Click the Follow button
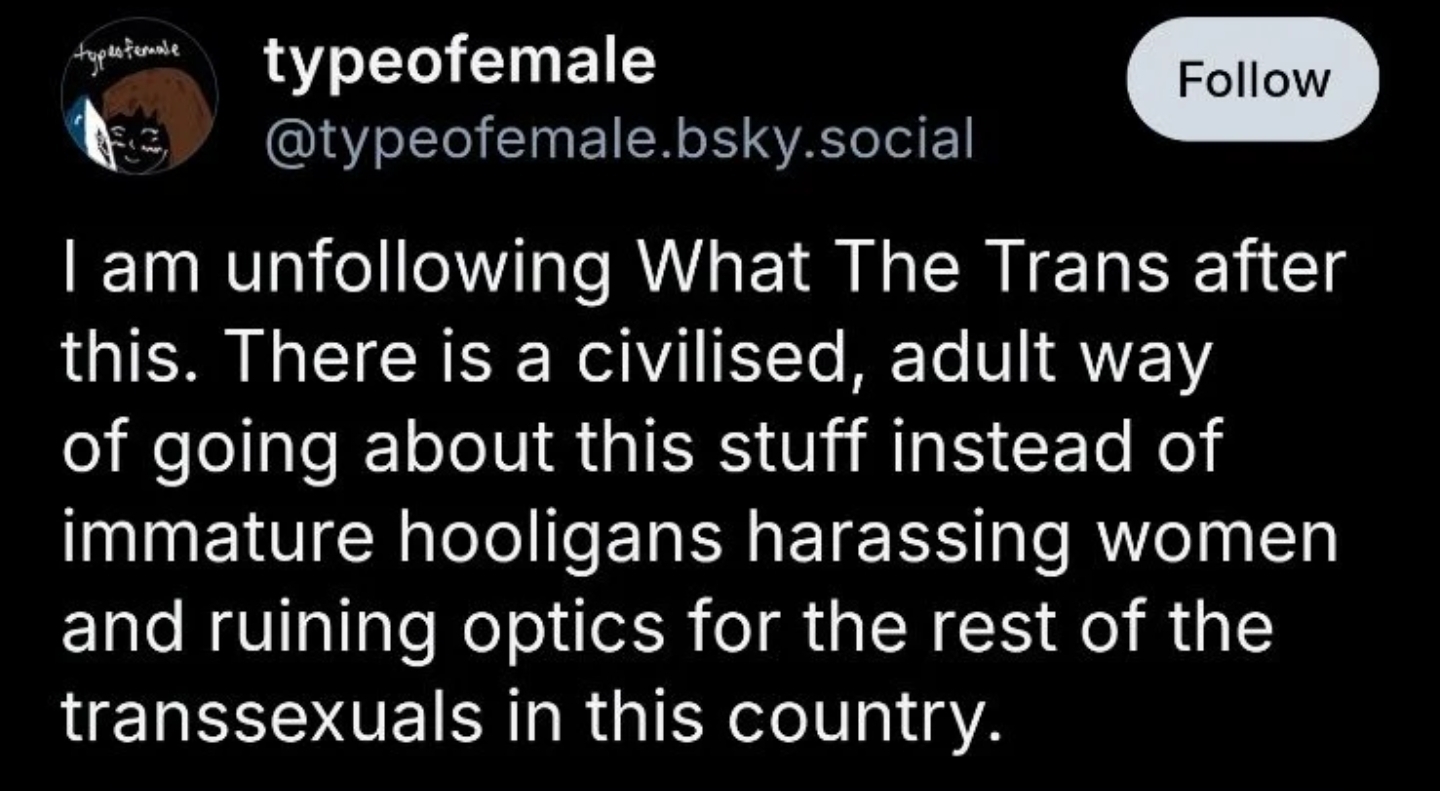 [1253, 79]
